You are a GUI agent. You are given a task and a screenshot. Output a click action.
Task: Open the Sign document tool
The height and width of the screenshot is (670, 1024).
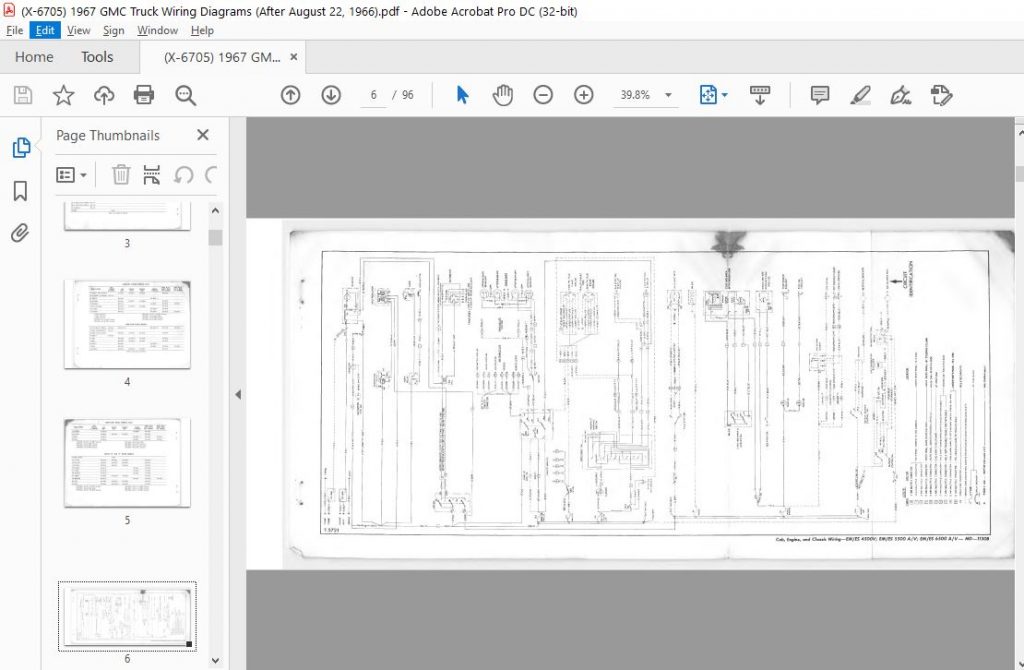(x=901, y=95)
